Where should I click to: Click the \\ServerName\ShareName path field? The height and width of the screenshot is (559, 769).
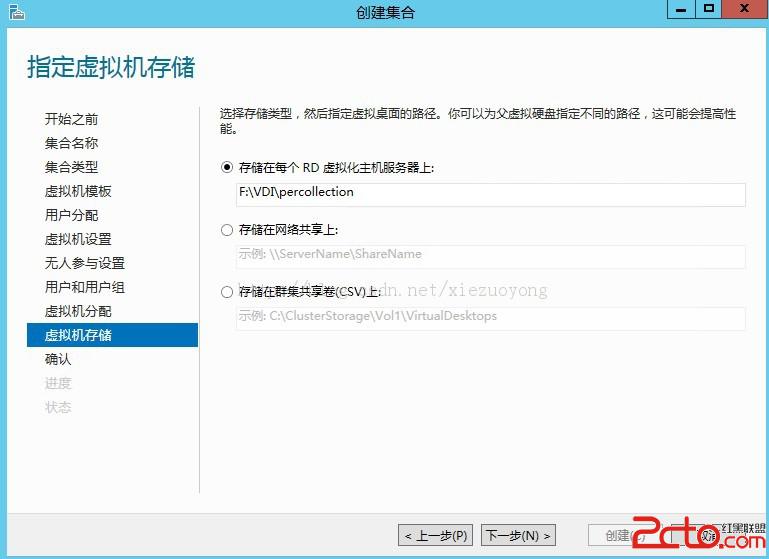click(490, 256)
